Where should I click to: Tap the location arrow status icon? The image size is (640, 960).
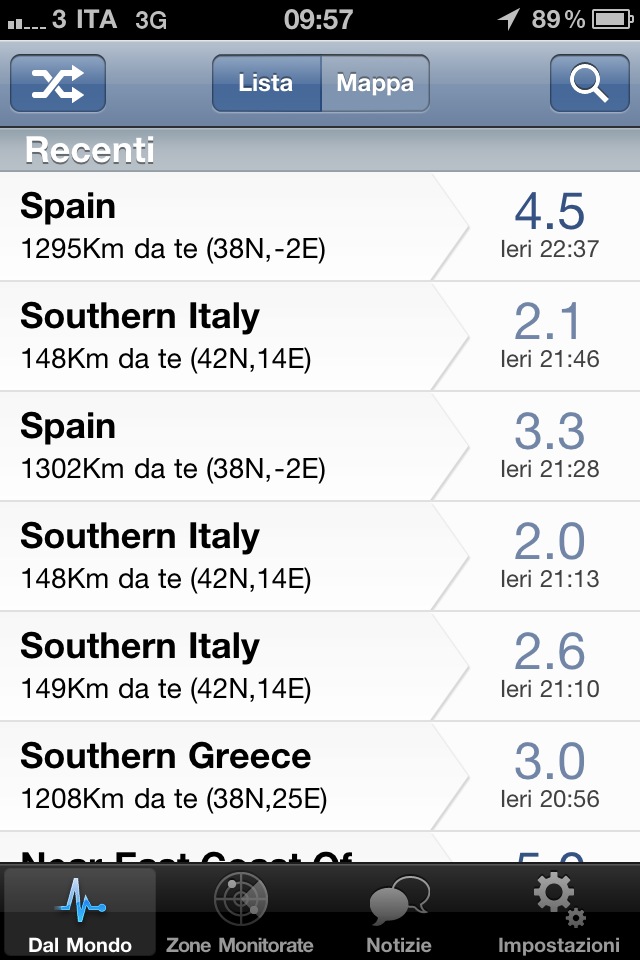click(508, 18)
